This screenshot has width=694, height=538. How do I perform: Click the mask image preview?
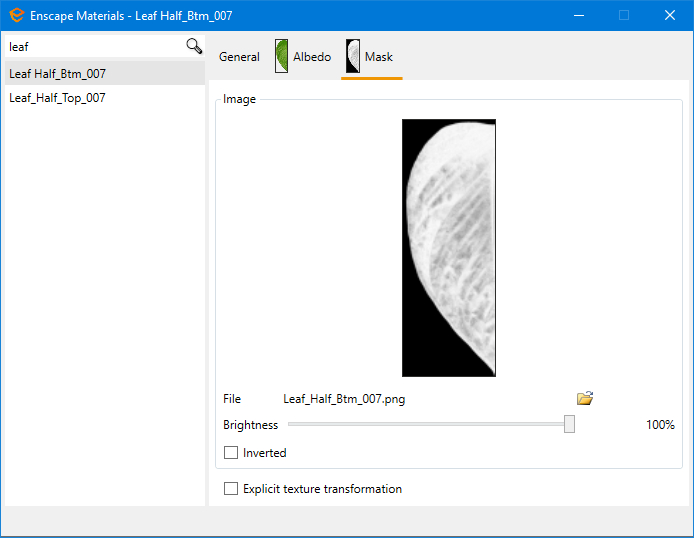448,247
